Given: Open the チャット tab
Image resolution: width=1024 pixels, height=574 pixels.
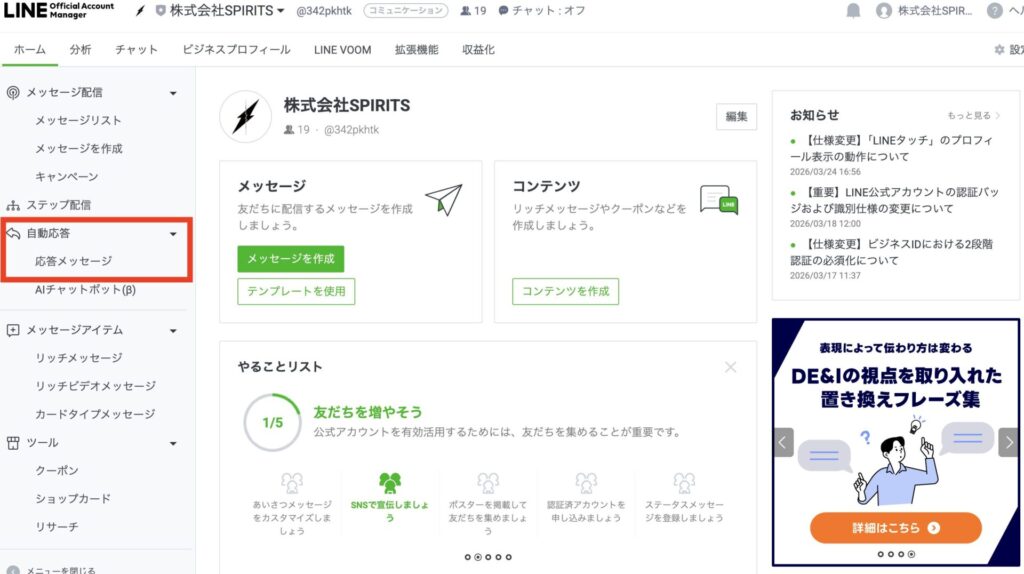Looking at the screenshot, I should pyautogui.click(x=136, y=50).
